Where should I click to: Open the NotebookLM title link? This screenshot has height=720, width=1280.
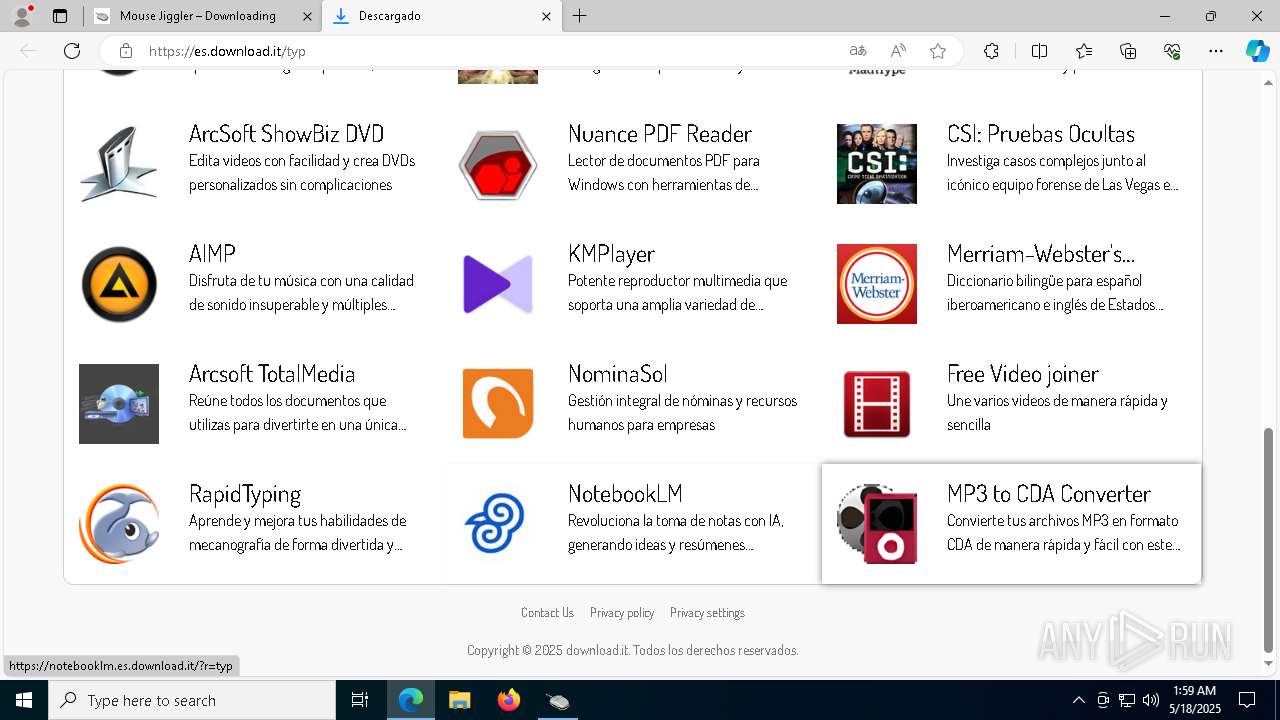coord(625,494)
